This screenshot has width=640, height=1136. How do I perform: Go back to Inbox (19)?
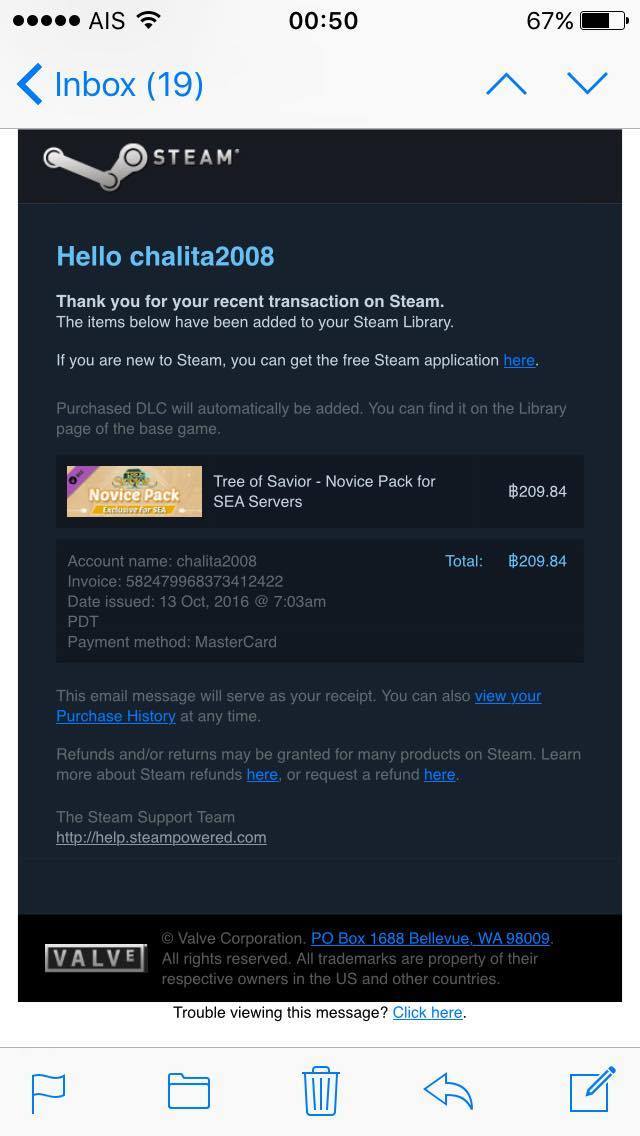pyautogui.click(x=110, y=85)
